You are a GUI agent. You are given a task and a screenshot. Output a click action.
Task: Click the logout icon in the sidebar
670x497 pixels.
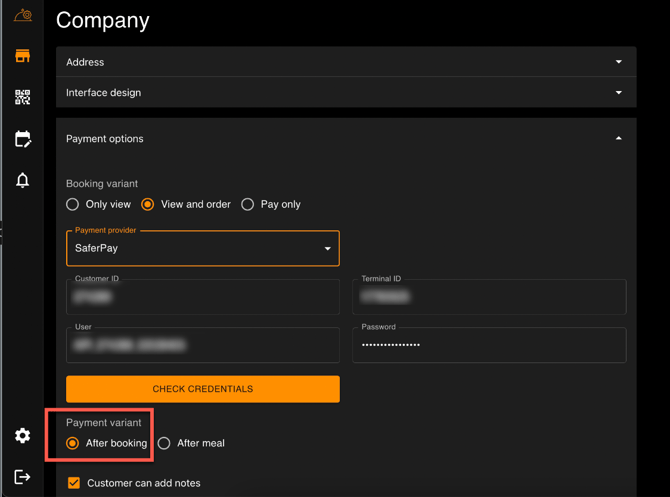[x=22, y=477]
